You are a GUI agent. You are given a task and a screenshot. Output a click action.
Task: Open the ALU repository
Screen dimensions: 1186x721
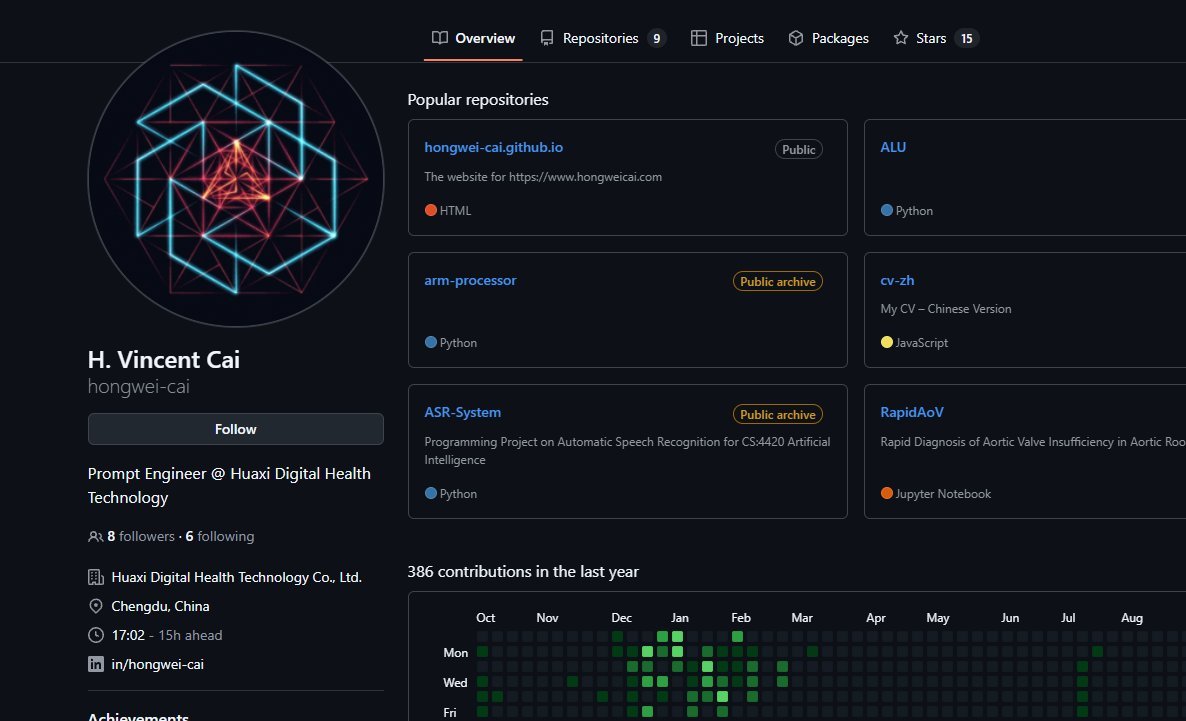point(893,148)
